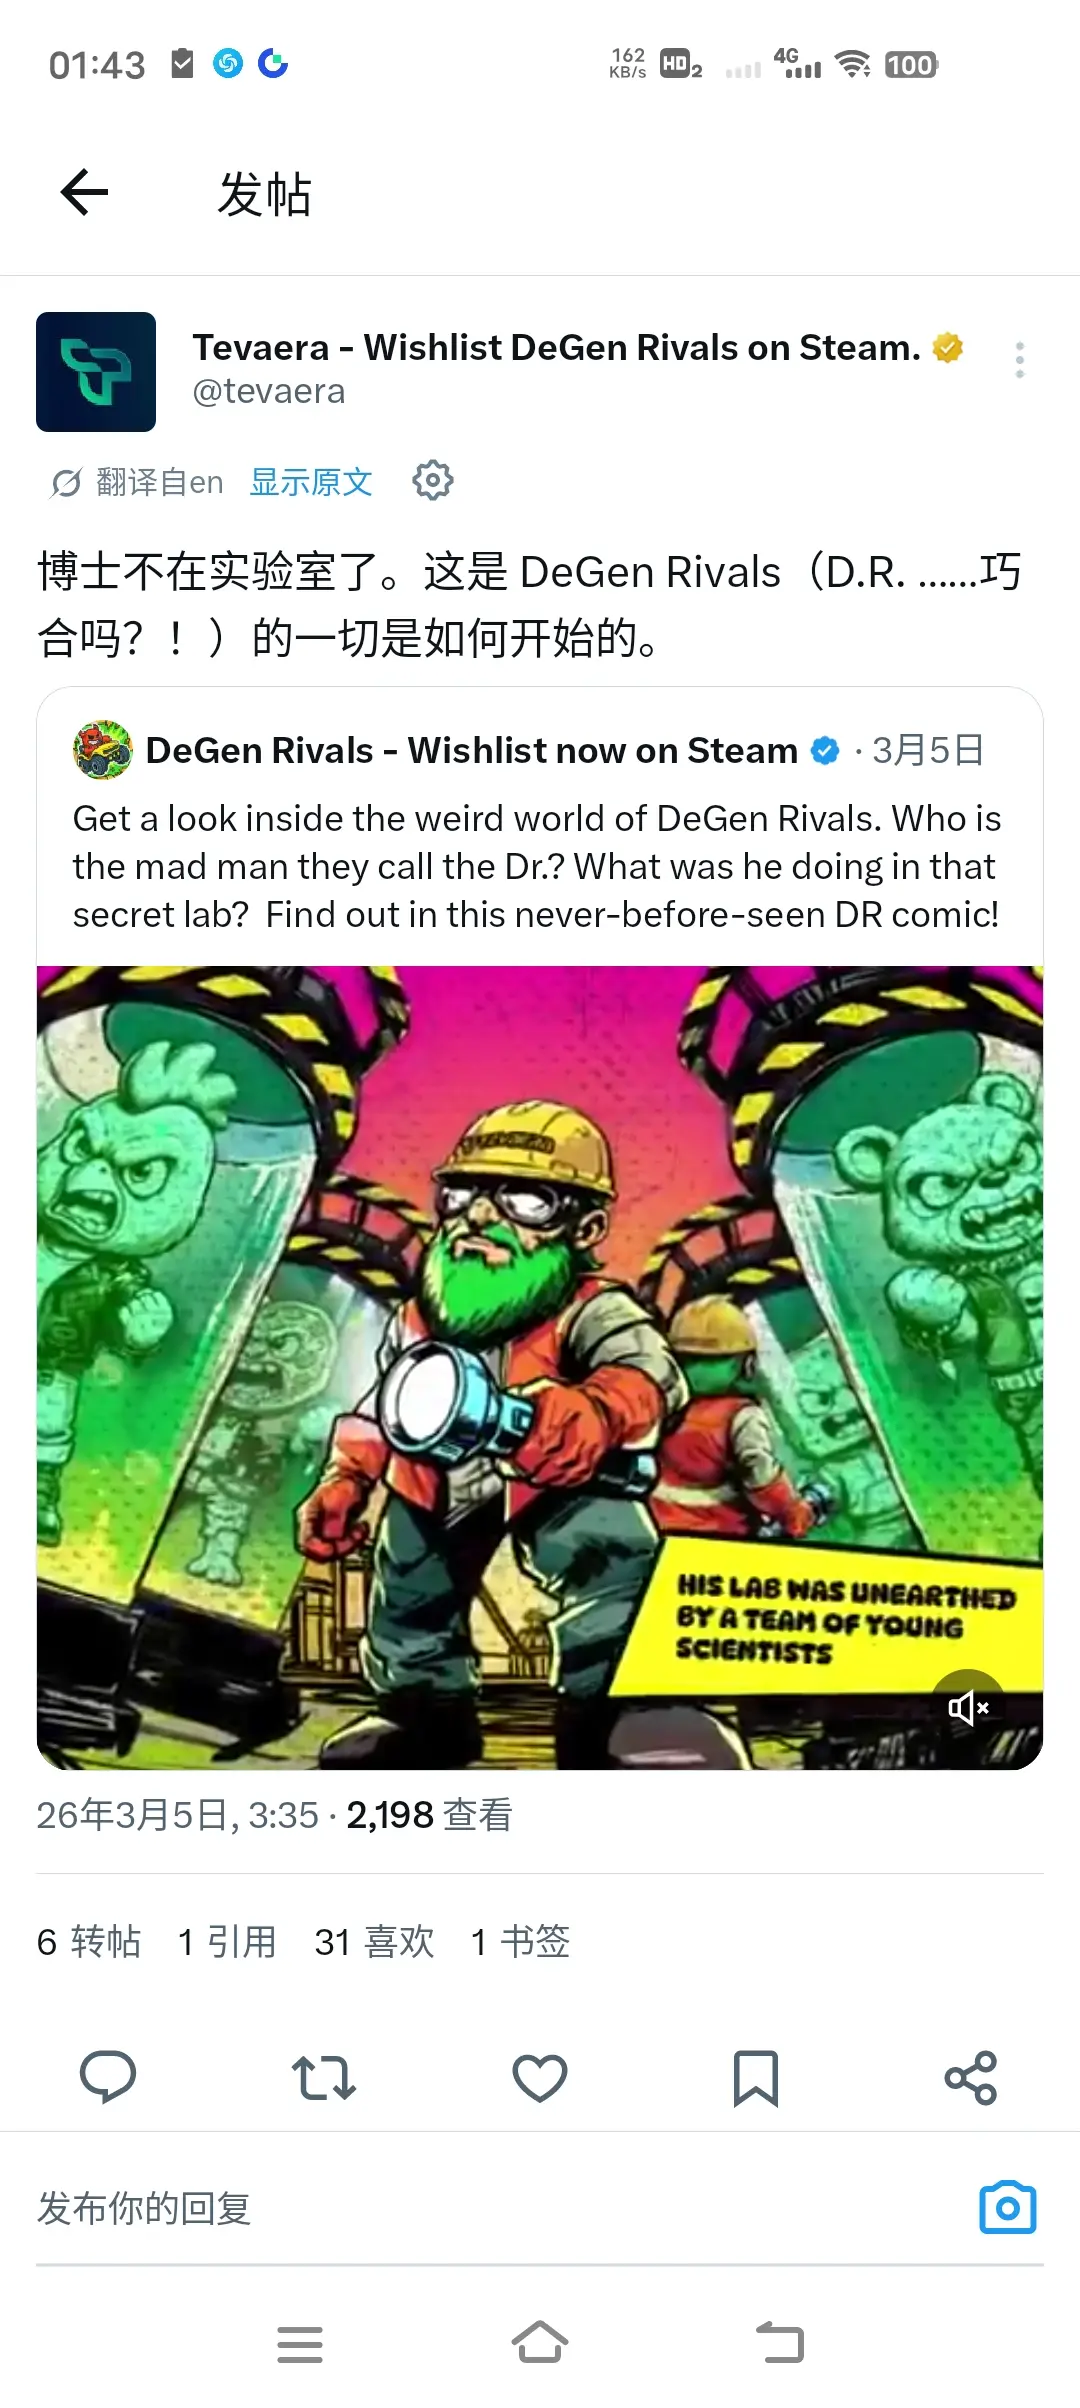Screen dimensions: 1080x2408
Task: Tap the back arrow in the header
Action: point(84,192)
